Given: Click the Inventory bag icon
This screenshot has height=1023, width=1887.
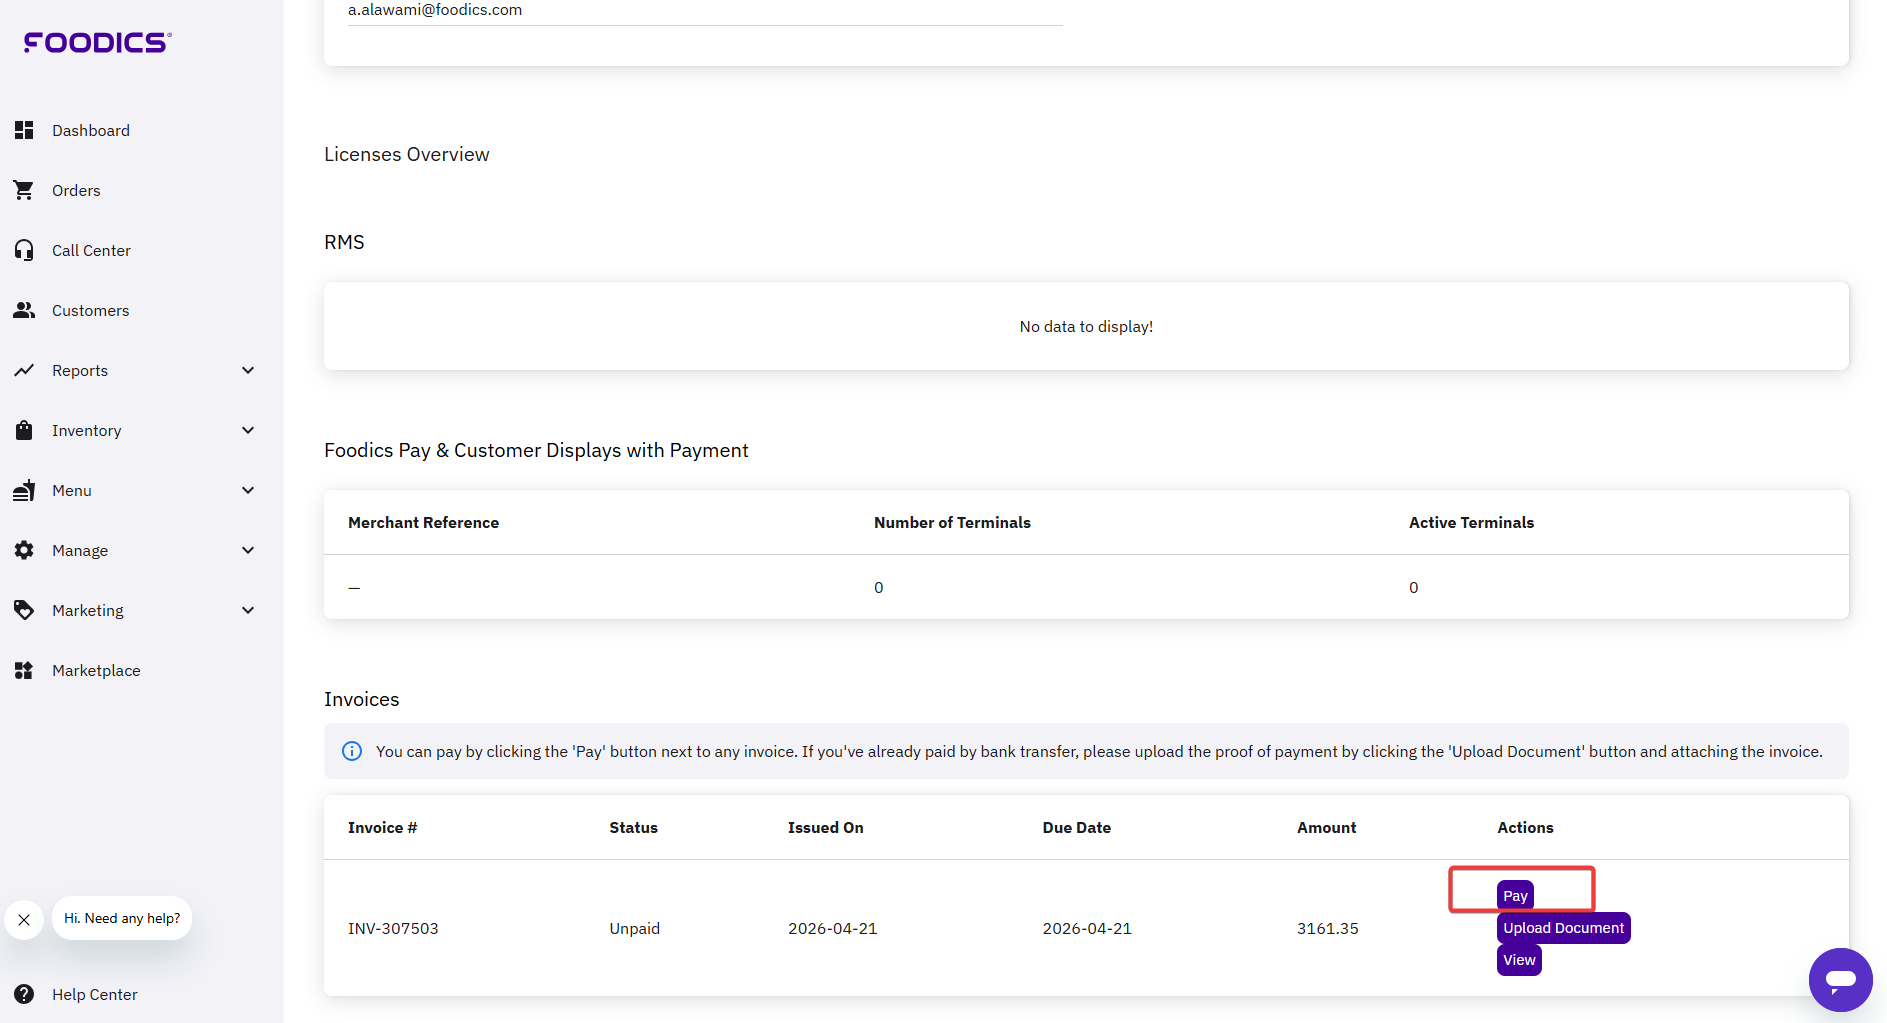Looking at the screenshot, I should pyautogui.click(x=24, y=430).
